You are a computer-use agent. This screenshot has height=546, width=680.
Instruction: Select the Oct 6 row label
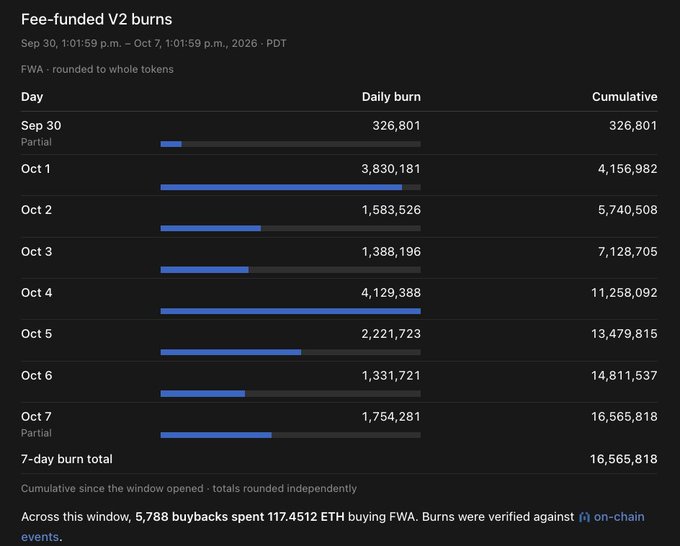point(36,376)
